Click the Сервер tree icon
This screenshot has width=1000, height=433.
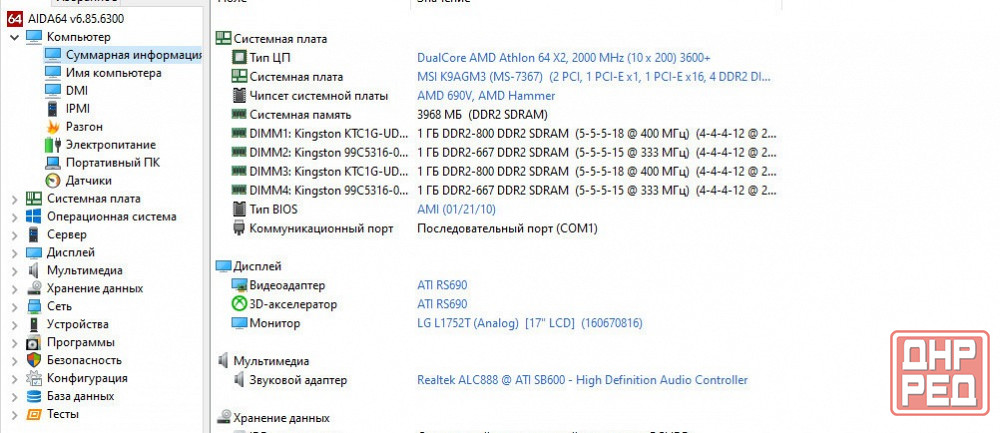pos(34,234)
